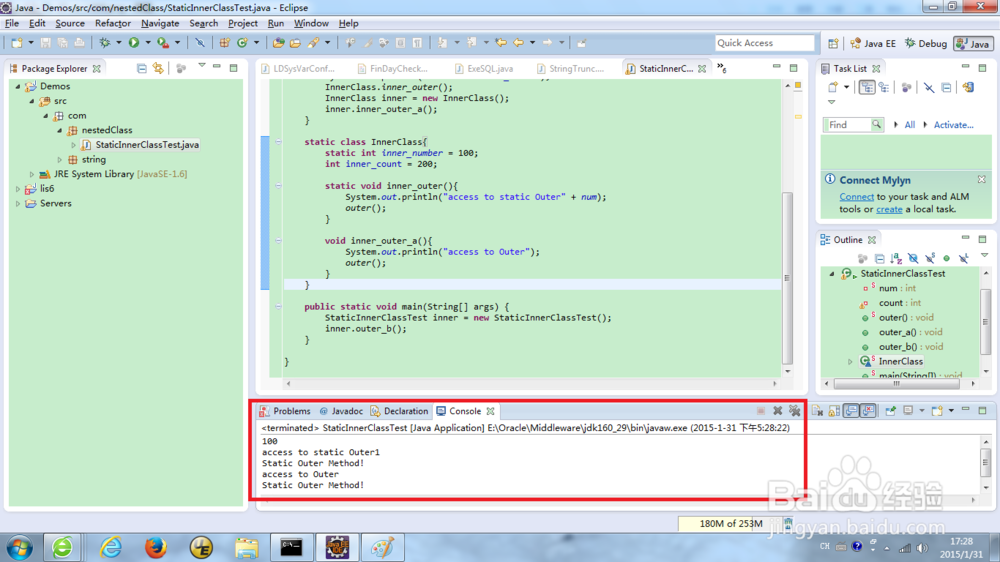Click Internet Explorer icon on taskbar

110,547
